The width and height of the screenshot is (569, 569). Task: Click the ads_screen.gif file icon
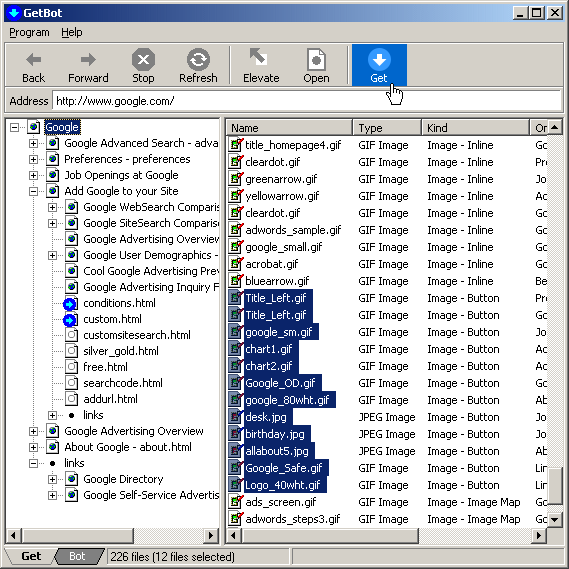[236, 502]
